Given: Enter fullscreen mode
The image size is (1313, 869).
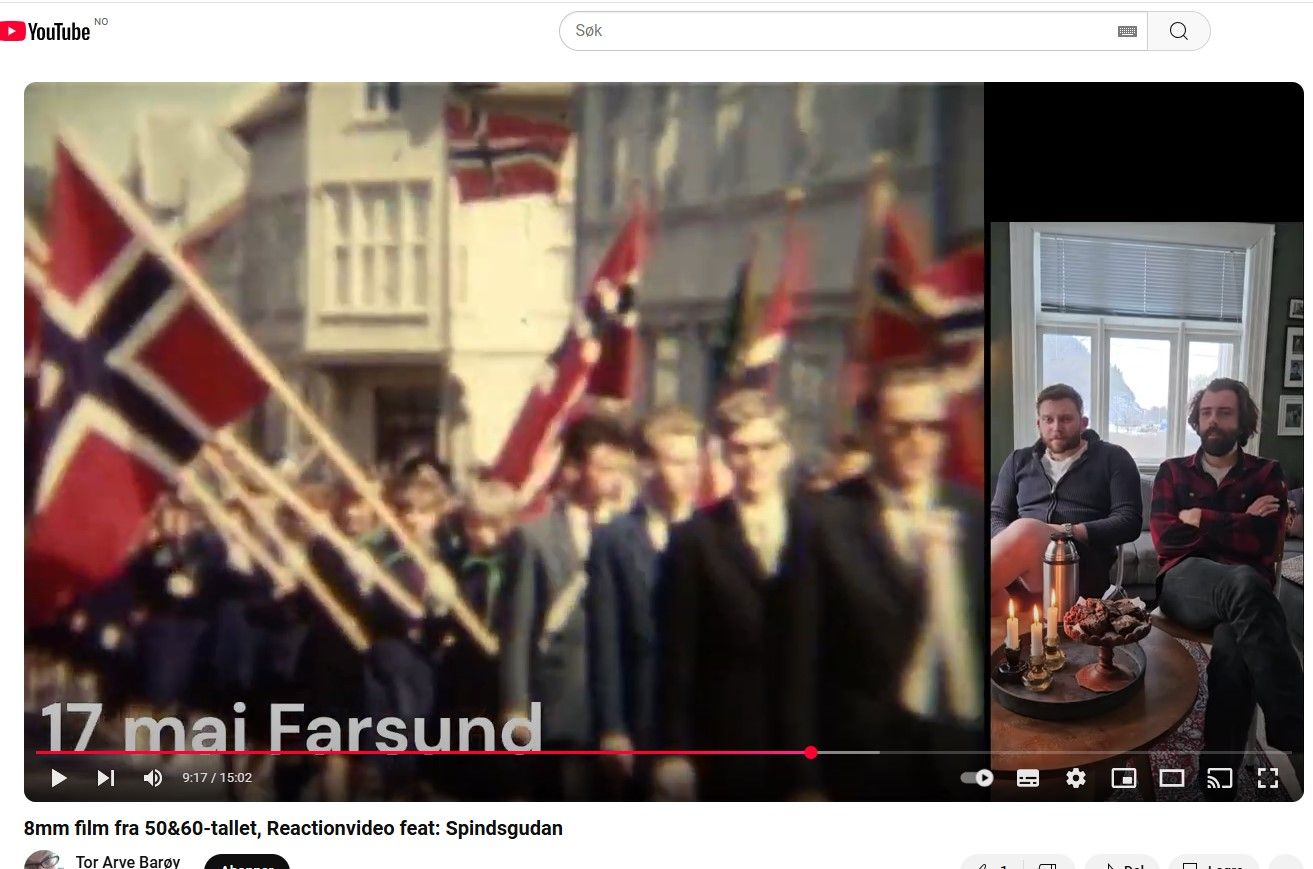Looking at the screenshot, I should [x=1267, y=778].
